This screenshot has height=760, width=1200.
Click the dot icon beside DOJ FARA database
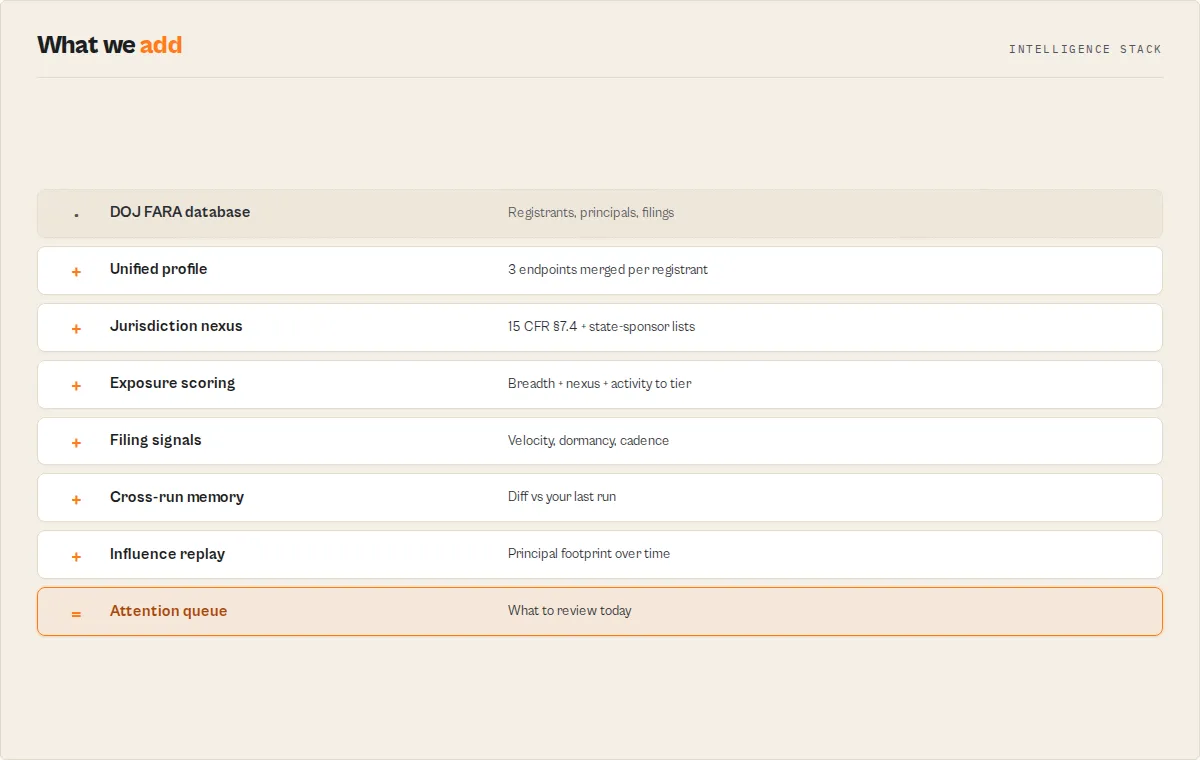point(76,214)
